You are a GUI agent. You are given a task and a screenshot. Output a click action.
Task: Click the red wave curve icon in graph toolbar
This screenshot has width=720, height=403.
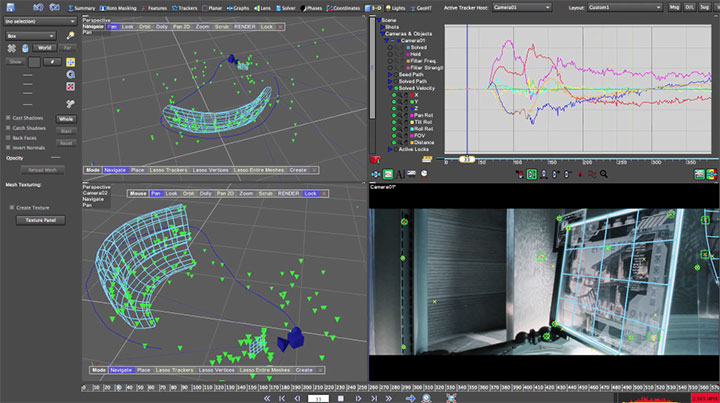click(x=592, y=174)
